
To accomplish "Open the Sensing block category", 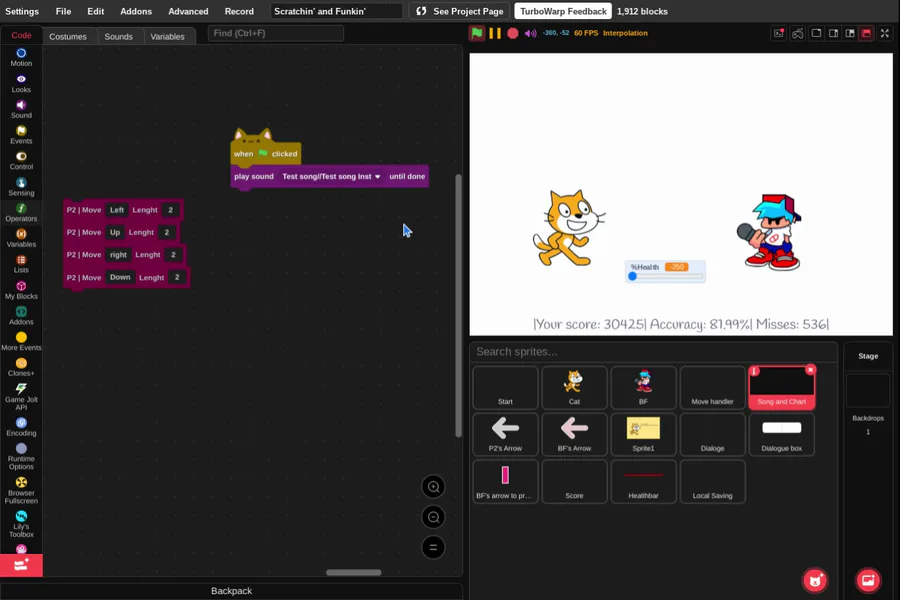I will tap(21, 187).
